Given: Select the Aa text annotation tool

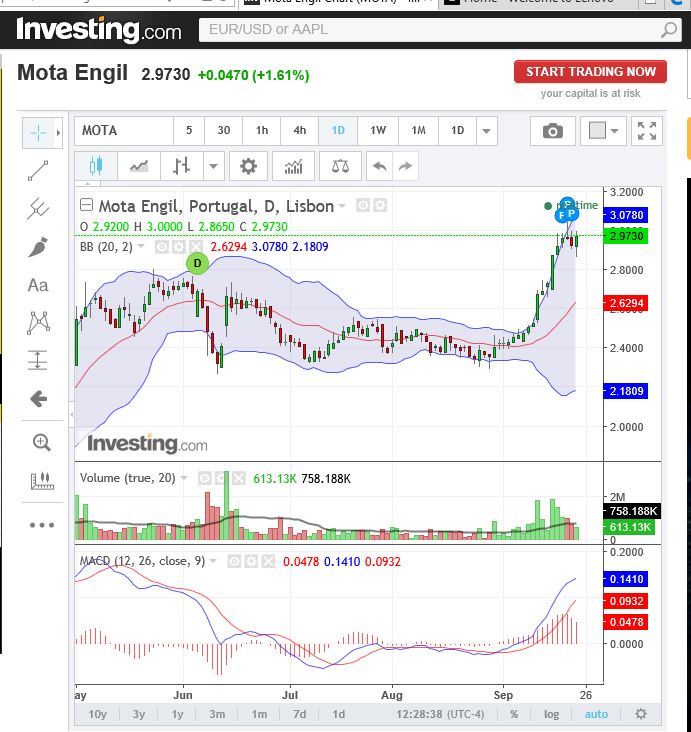Looking at the screenshot, I should point(38,285).
